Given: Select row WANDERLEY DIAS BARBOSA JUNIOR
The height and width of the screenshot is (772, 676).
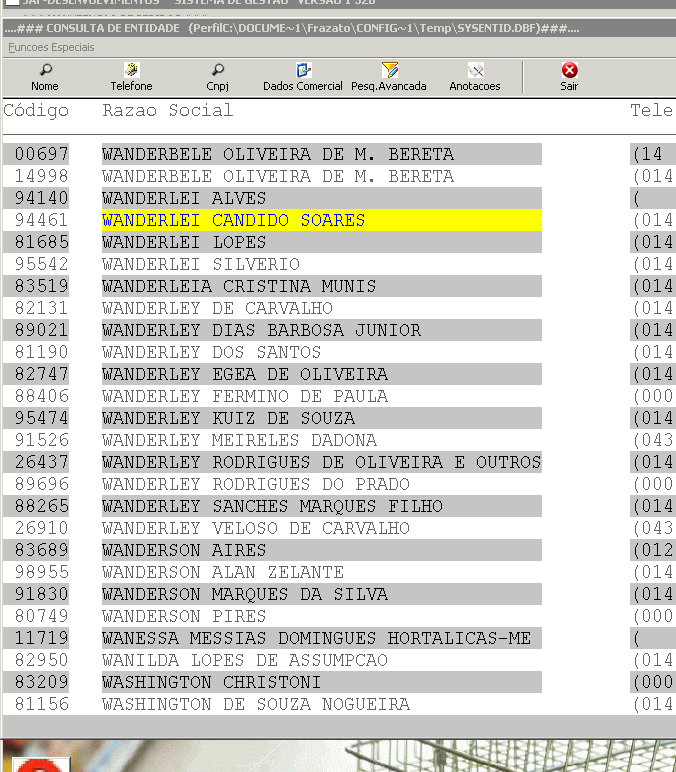Looking at the screenshot, I should (322, 330).
